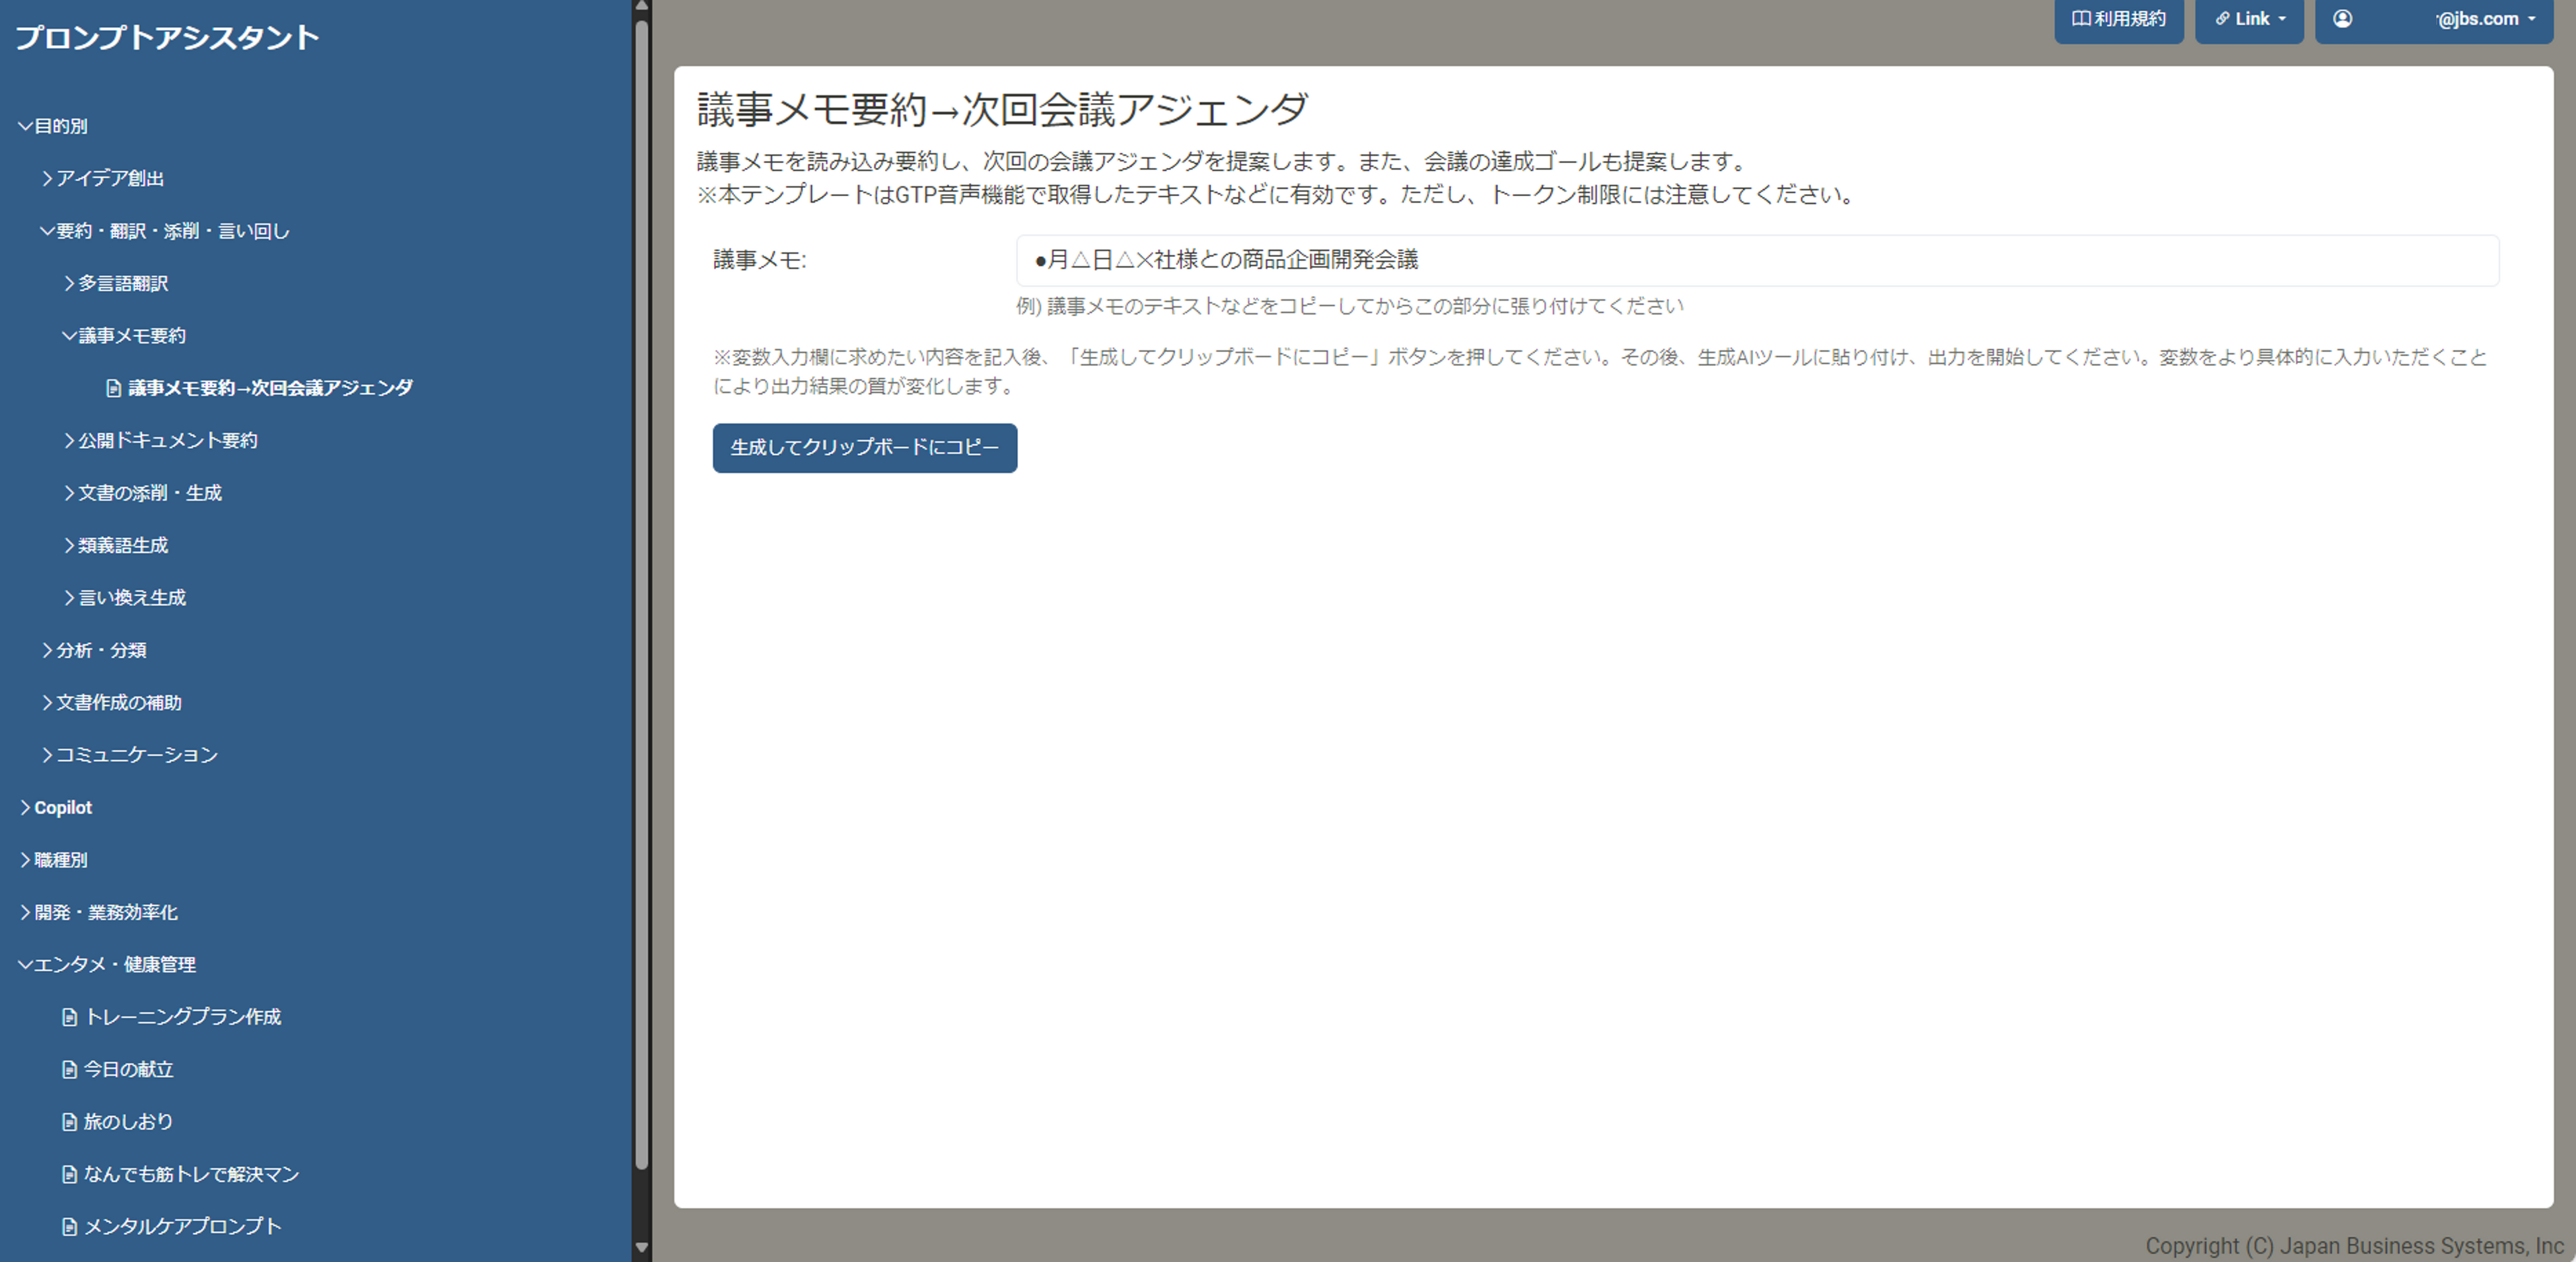Click the sidebar scroll down arrow
This screenshot has height=1262, width=2576.
pos(642,1247)
